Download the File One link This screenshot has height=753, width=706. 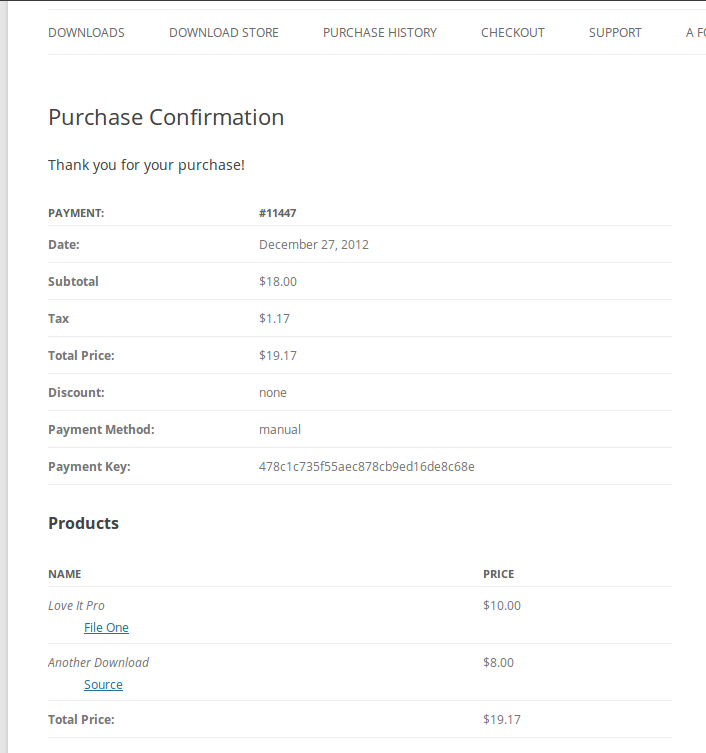click(106, 628)
